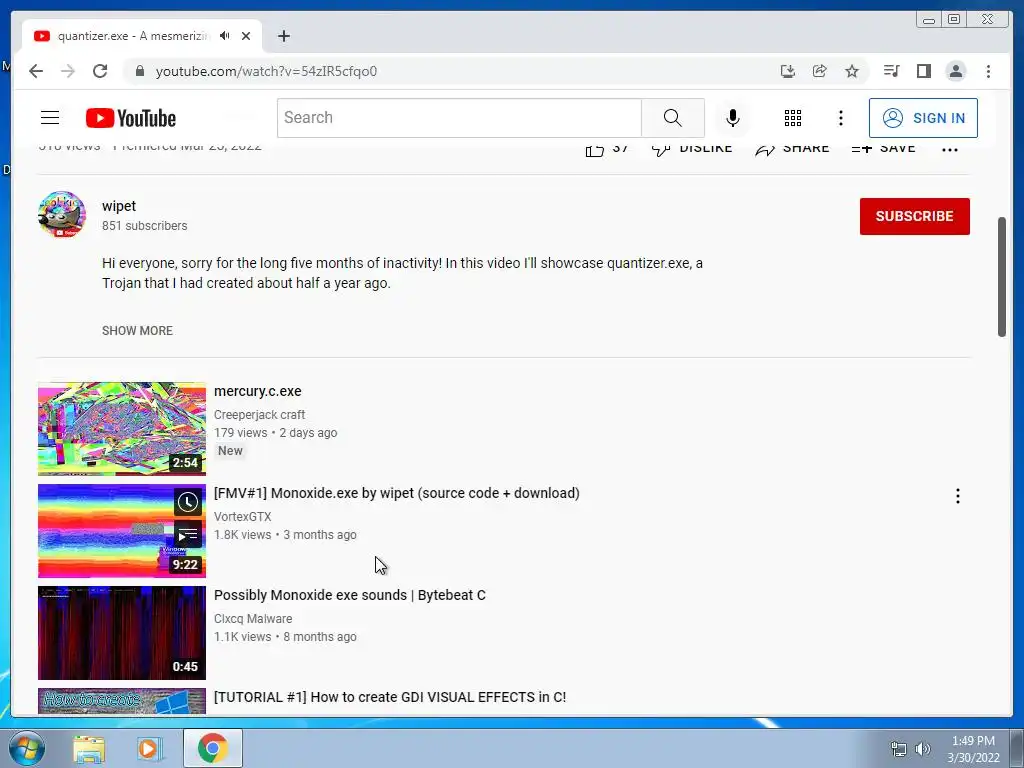Activate voice search microphone
Screen dimensions: 1024x768
733,118
